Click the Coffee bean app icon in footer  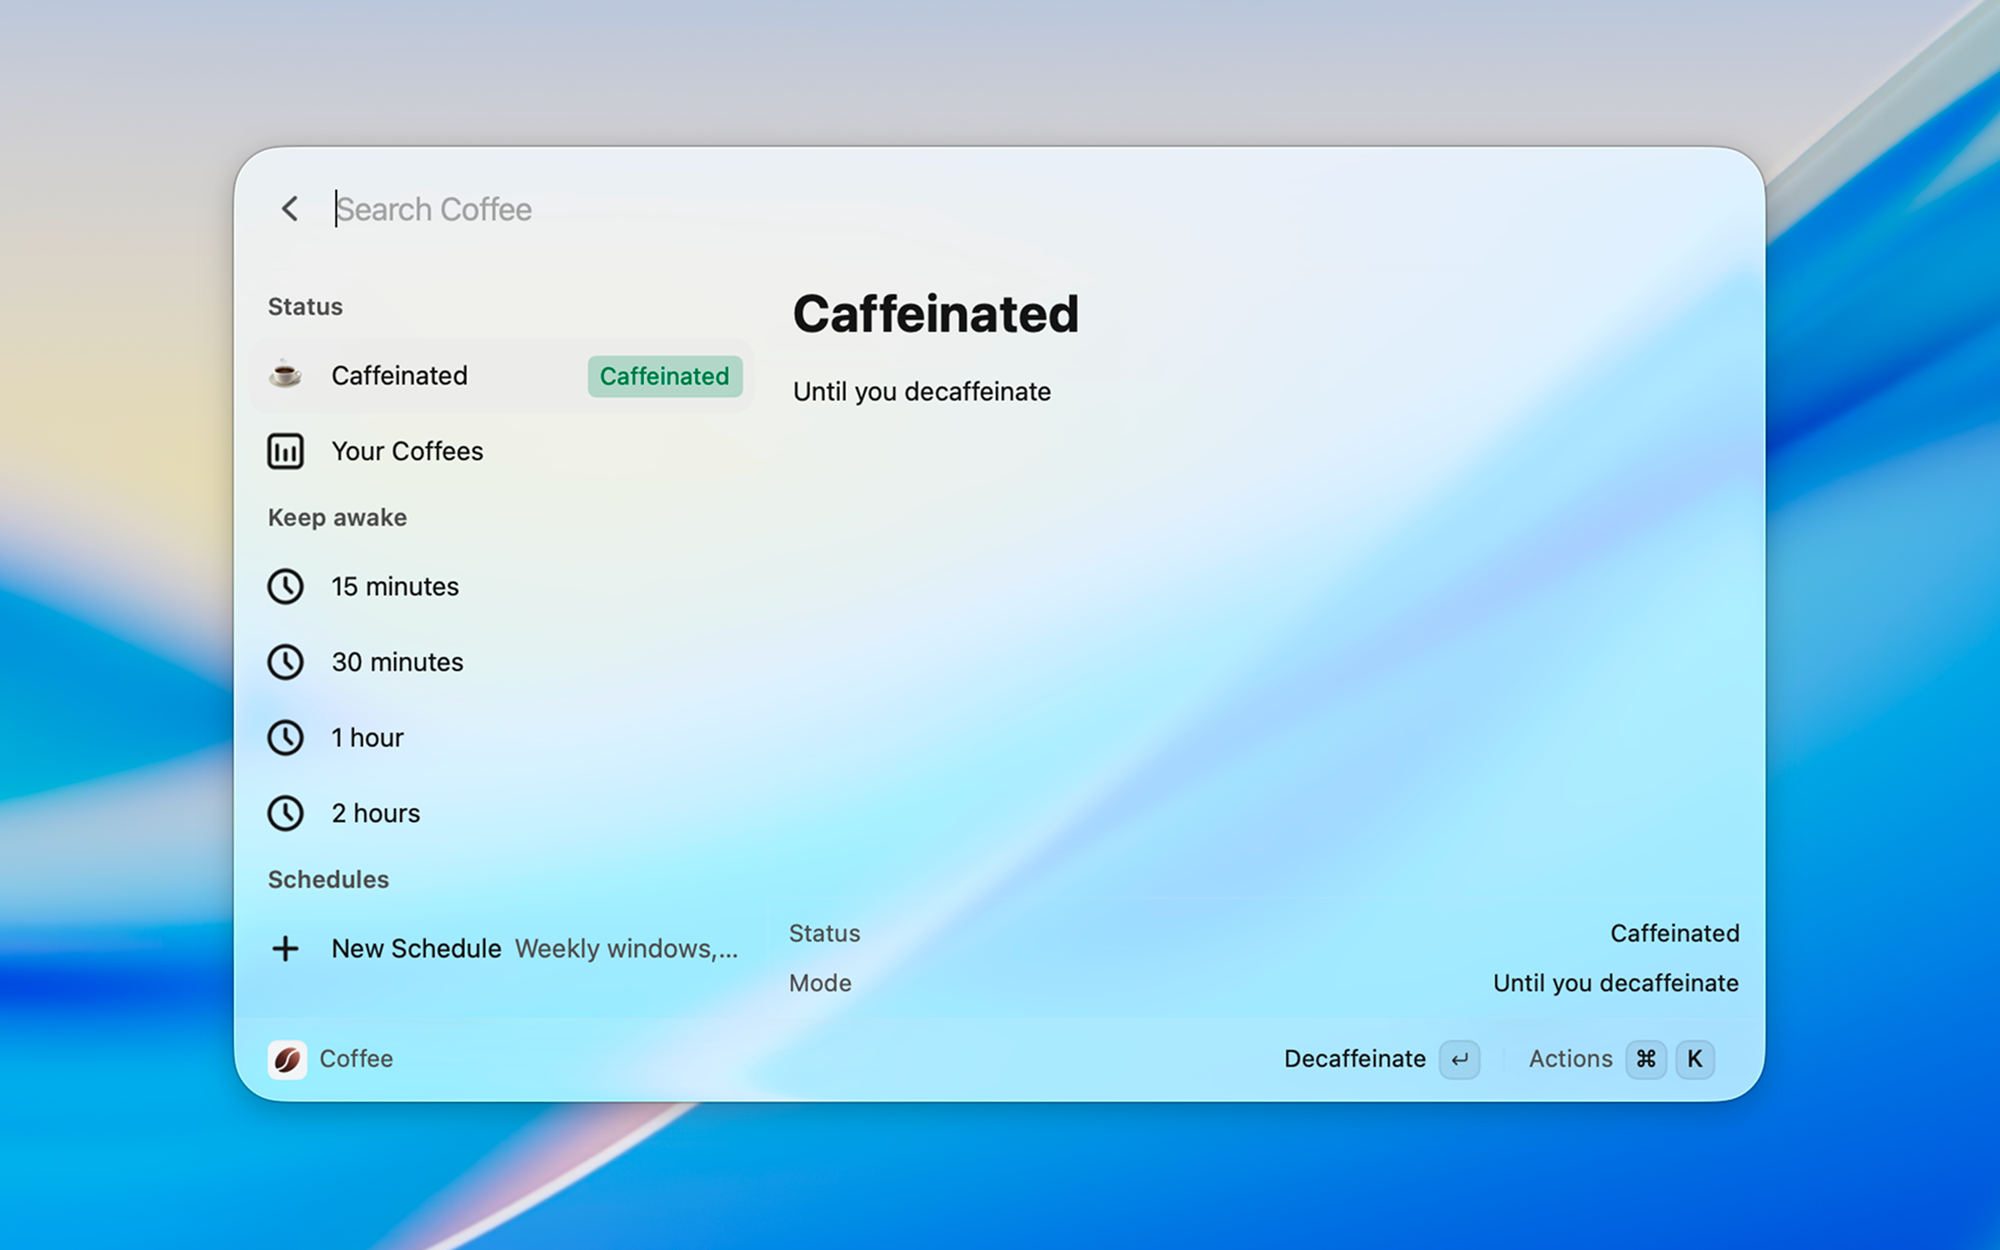[287, 1059]
